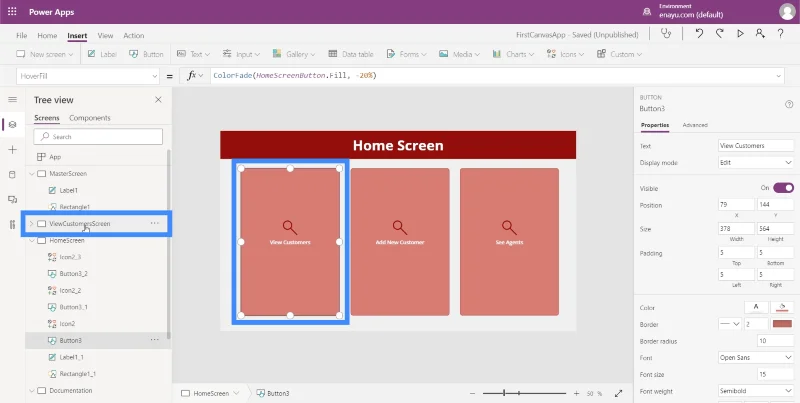Open the Custom dropdown

pyautogui.click(x=619, y=54)
